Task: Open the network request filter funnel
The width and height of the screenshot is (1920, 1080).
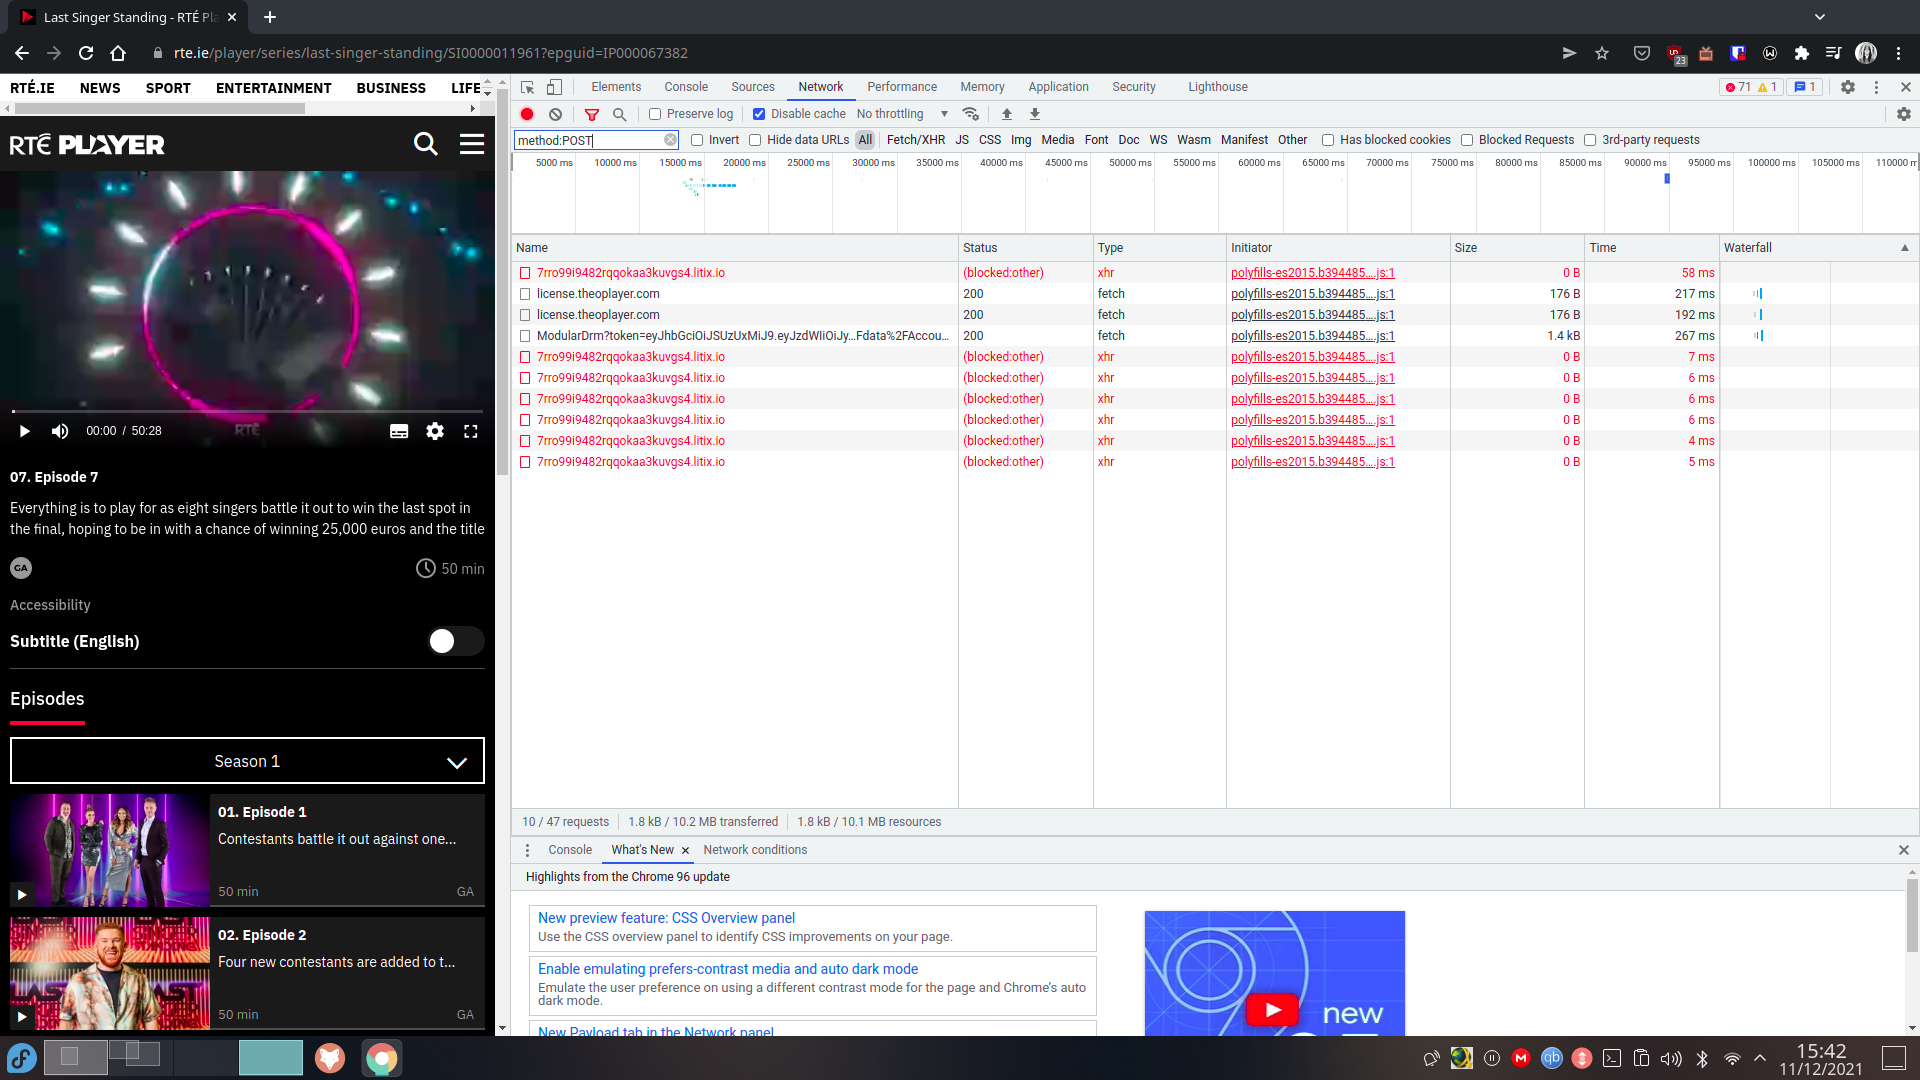Action: point(592,114)
